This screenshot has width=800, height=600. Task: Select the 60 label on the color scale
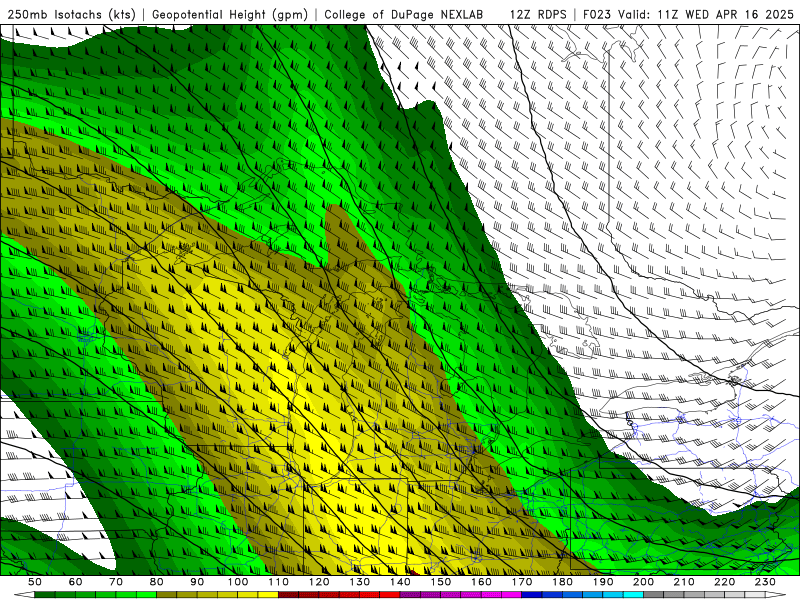tap(76, 582)
